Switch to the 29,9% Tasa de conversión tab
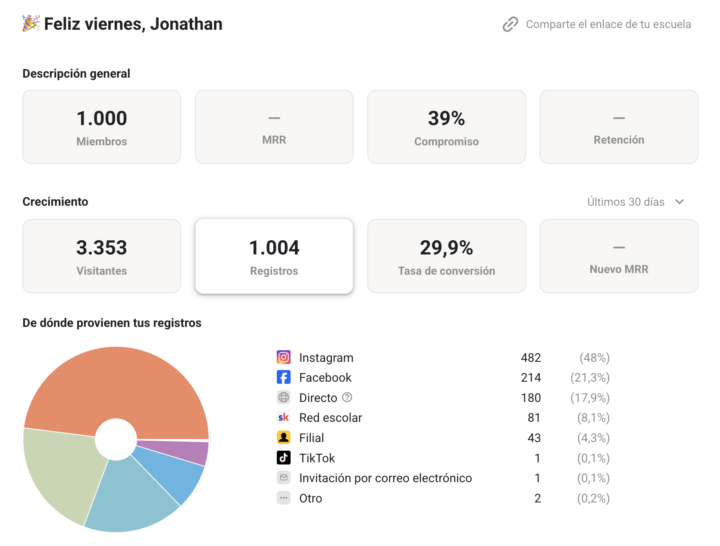Screen dimensions: 720x546 [446, 256]
